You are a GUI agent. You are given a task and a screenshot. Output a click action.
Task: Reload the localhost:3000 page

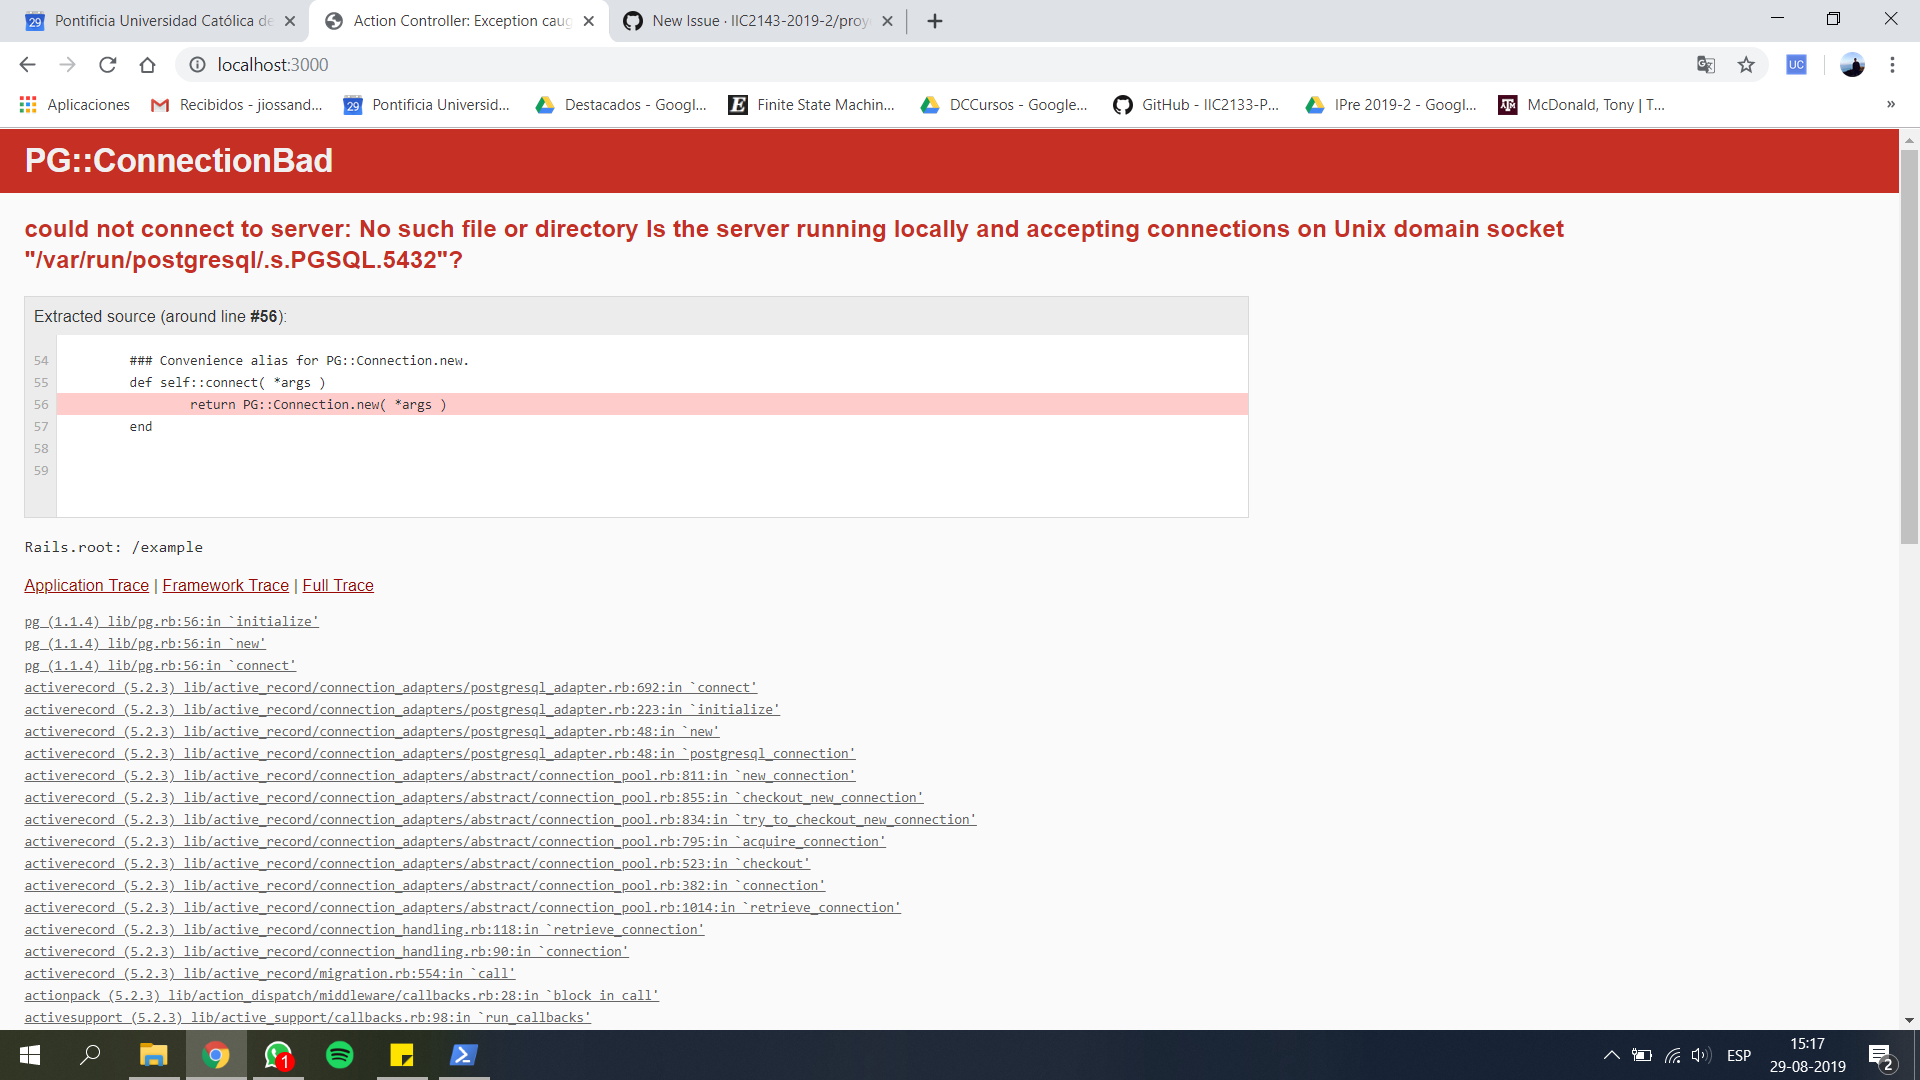[107, 64]
